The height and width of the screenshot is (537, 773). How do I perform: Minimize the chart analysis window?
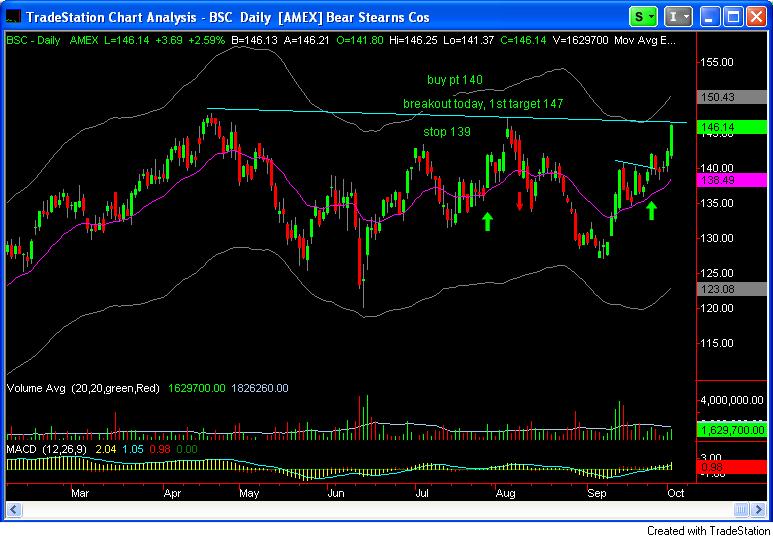(710, 17)
